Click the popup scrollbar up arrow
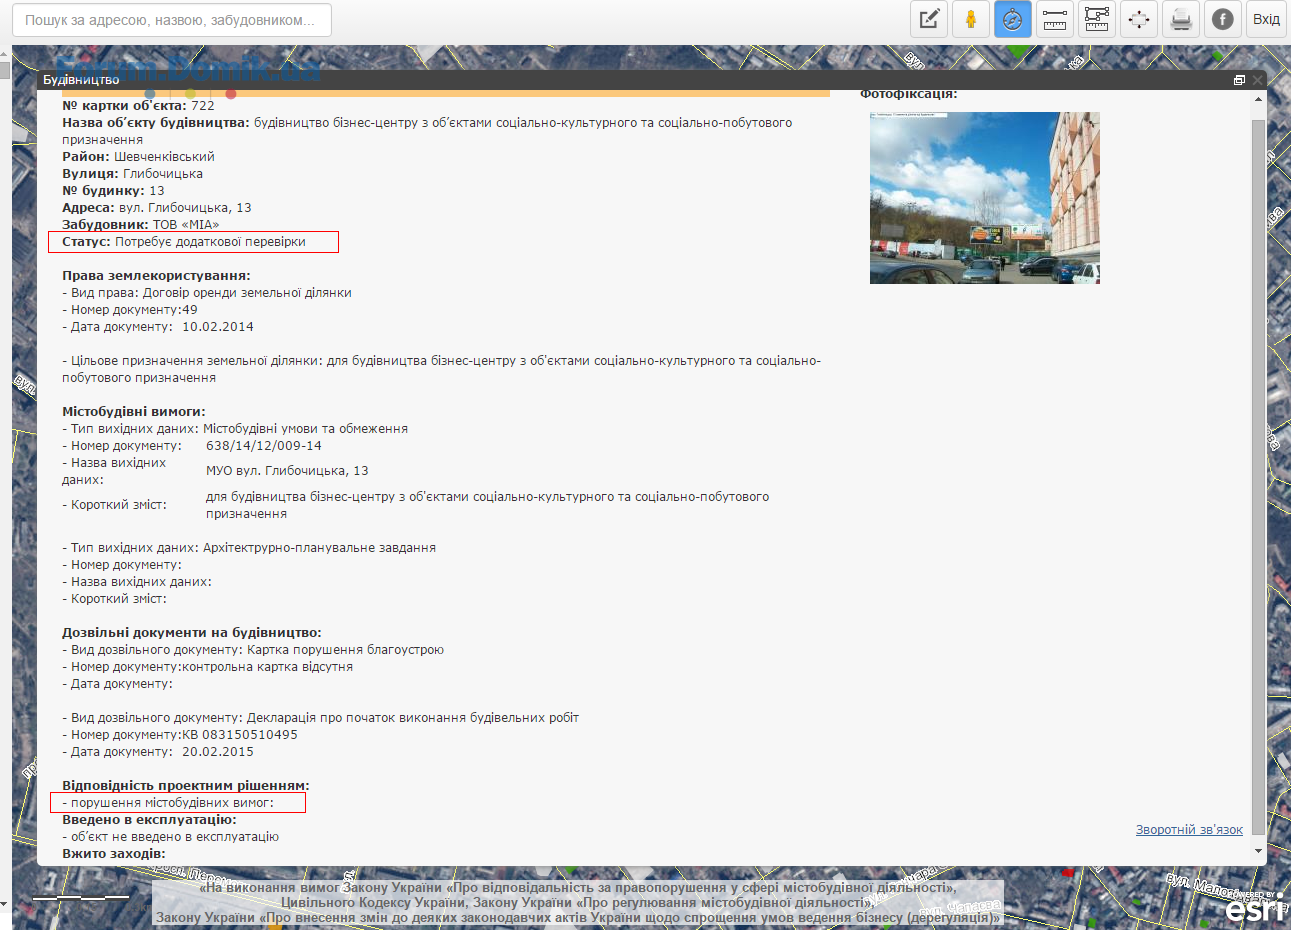The height and width of the screenshot is (930, 1291). (1258, 99)
